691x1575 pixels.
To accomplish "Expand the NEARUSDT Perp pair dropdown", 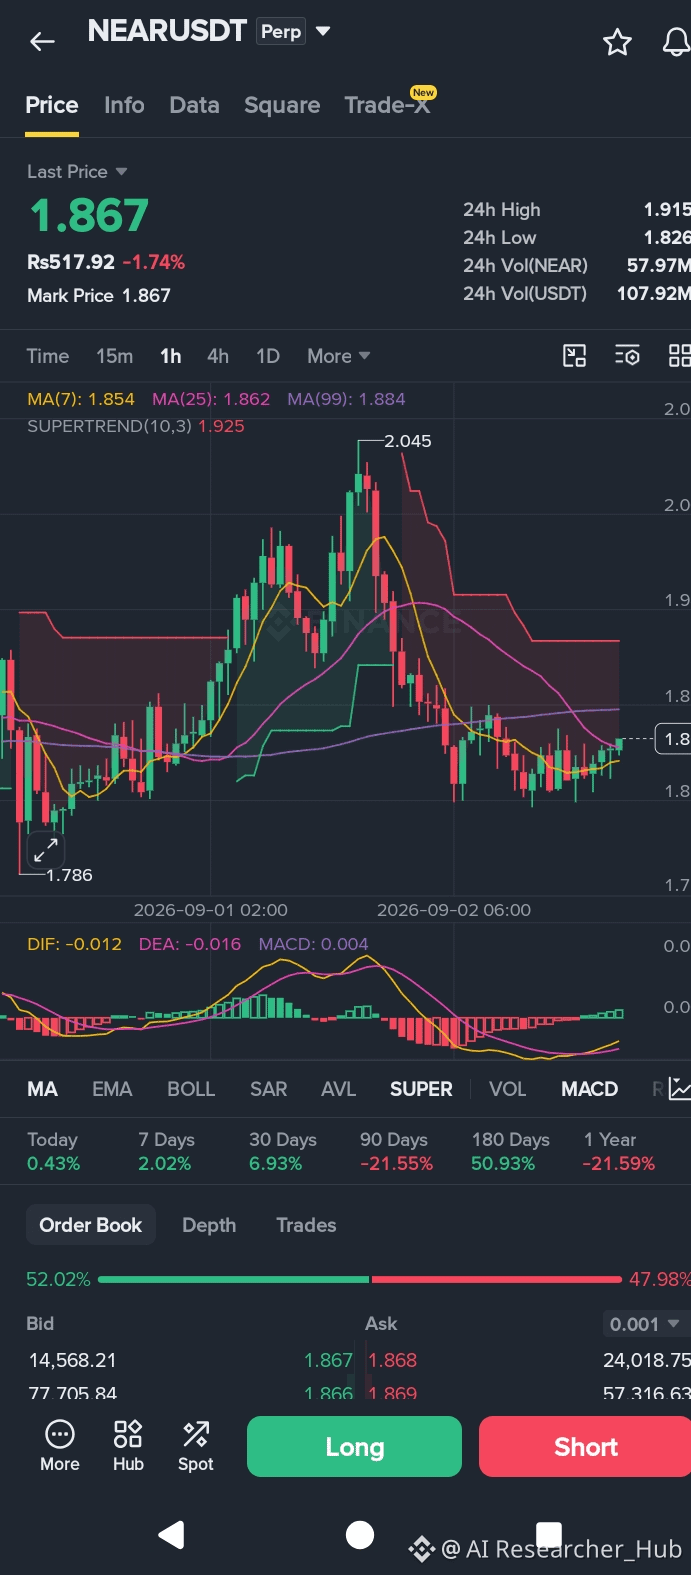I will pos(323,31).
